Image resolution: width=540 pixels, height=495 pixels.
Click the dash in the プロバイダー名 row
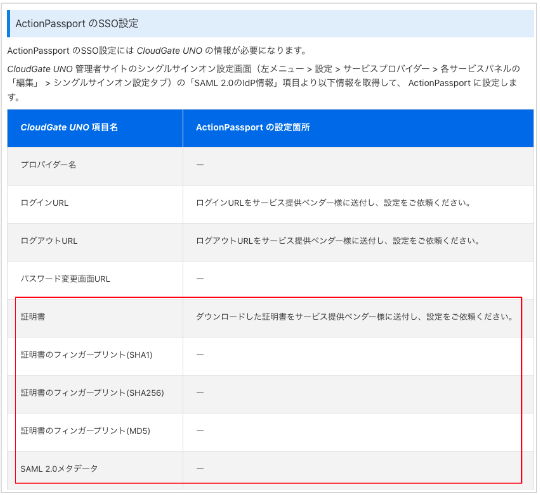pyautogui.click(x=200, y=165)
